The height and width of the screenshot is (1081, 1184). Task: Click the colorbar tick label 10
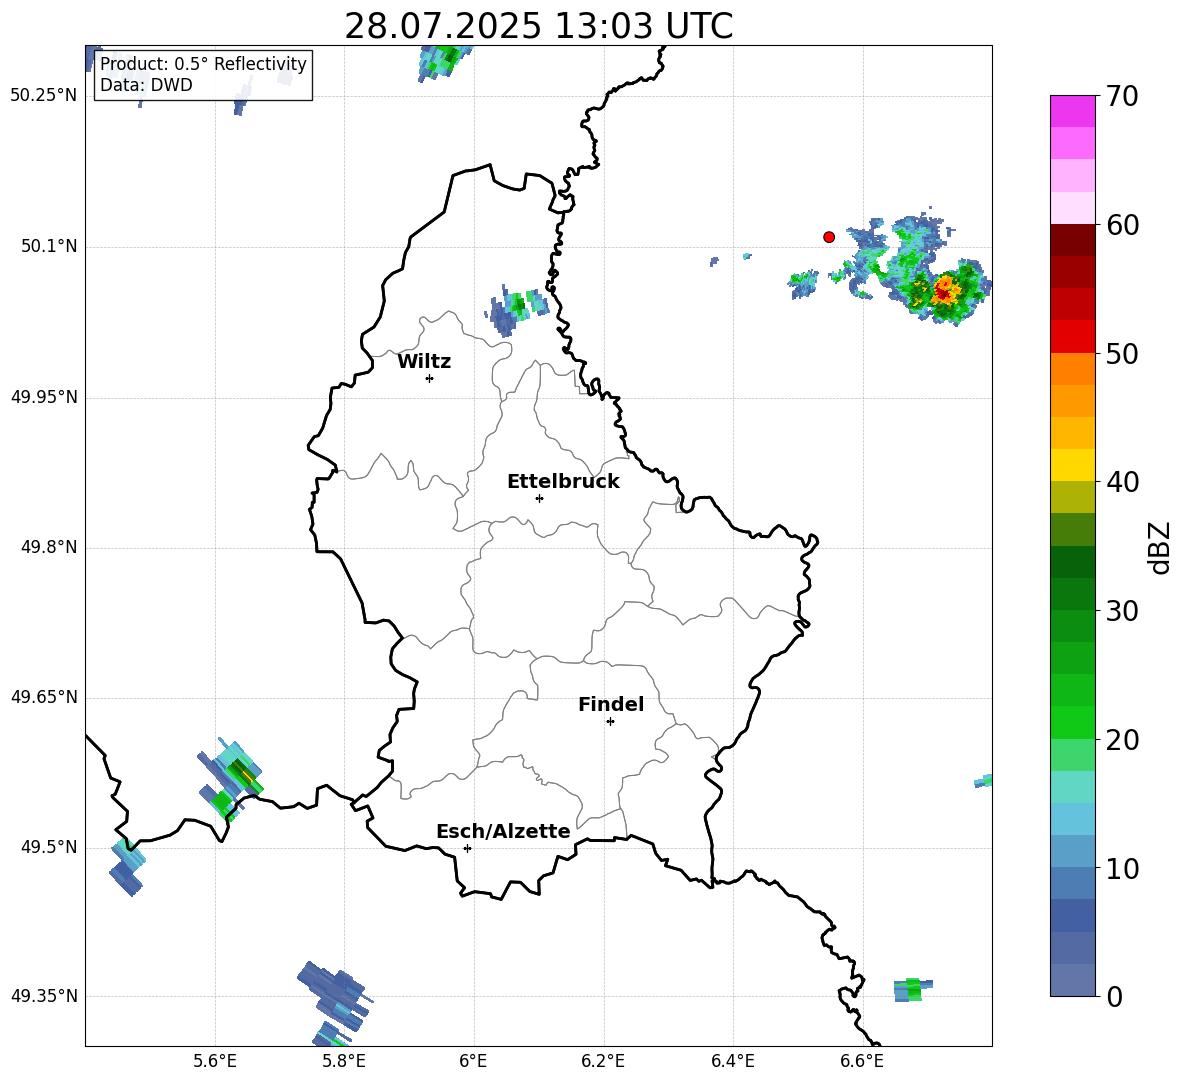(1122, 868)
